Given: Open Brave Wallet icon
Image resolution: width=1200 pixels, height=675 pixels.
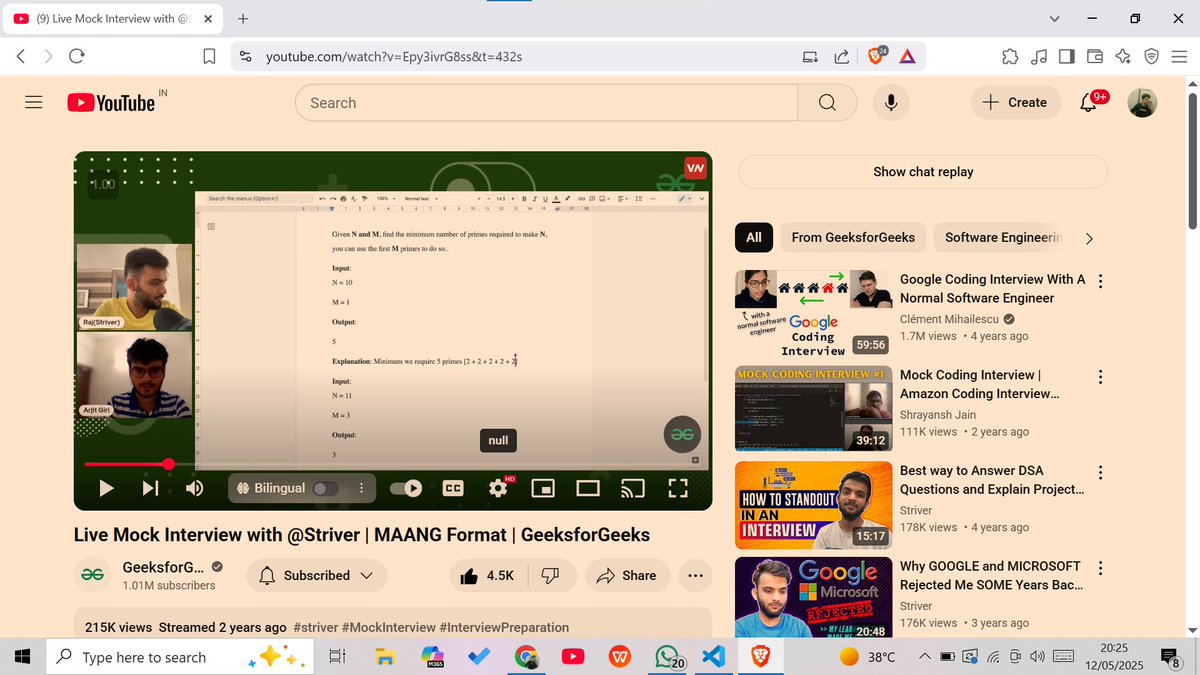Looking at the screenshot, I should coord(1095,57).
